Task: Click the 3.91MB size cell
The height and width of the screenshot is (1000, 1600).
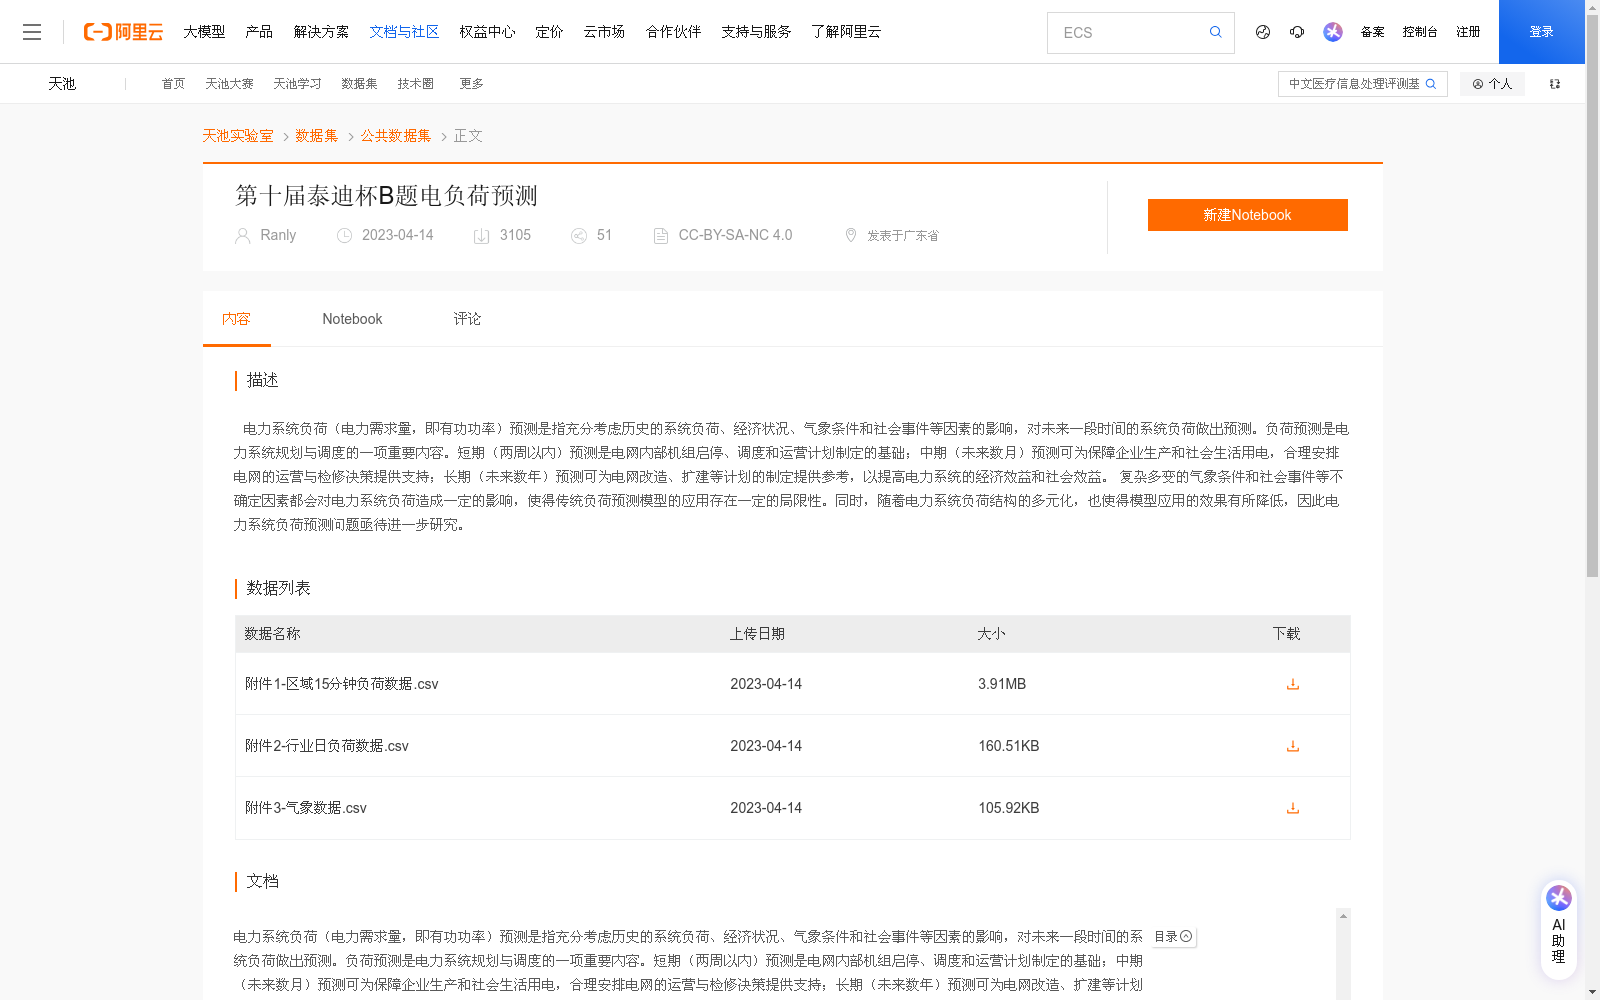Action: (x=1002, y=684)
